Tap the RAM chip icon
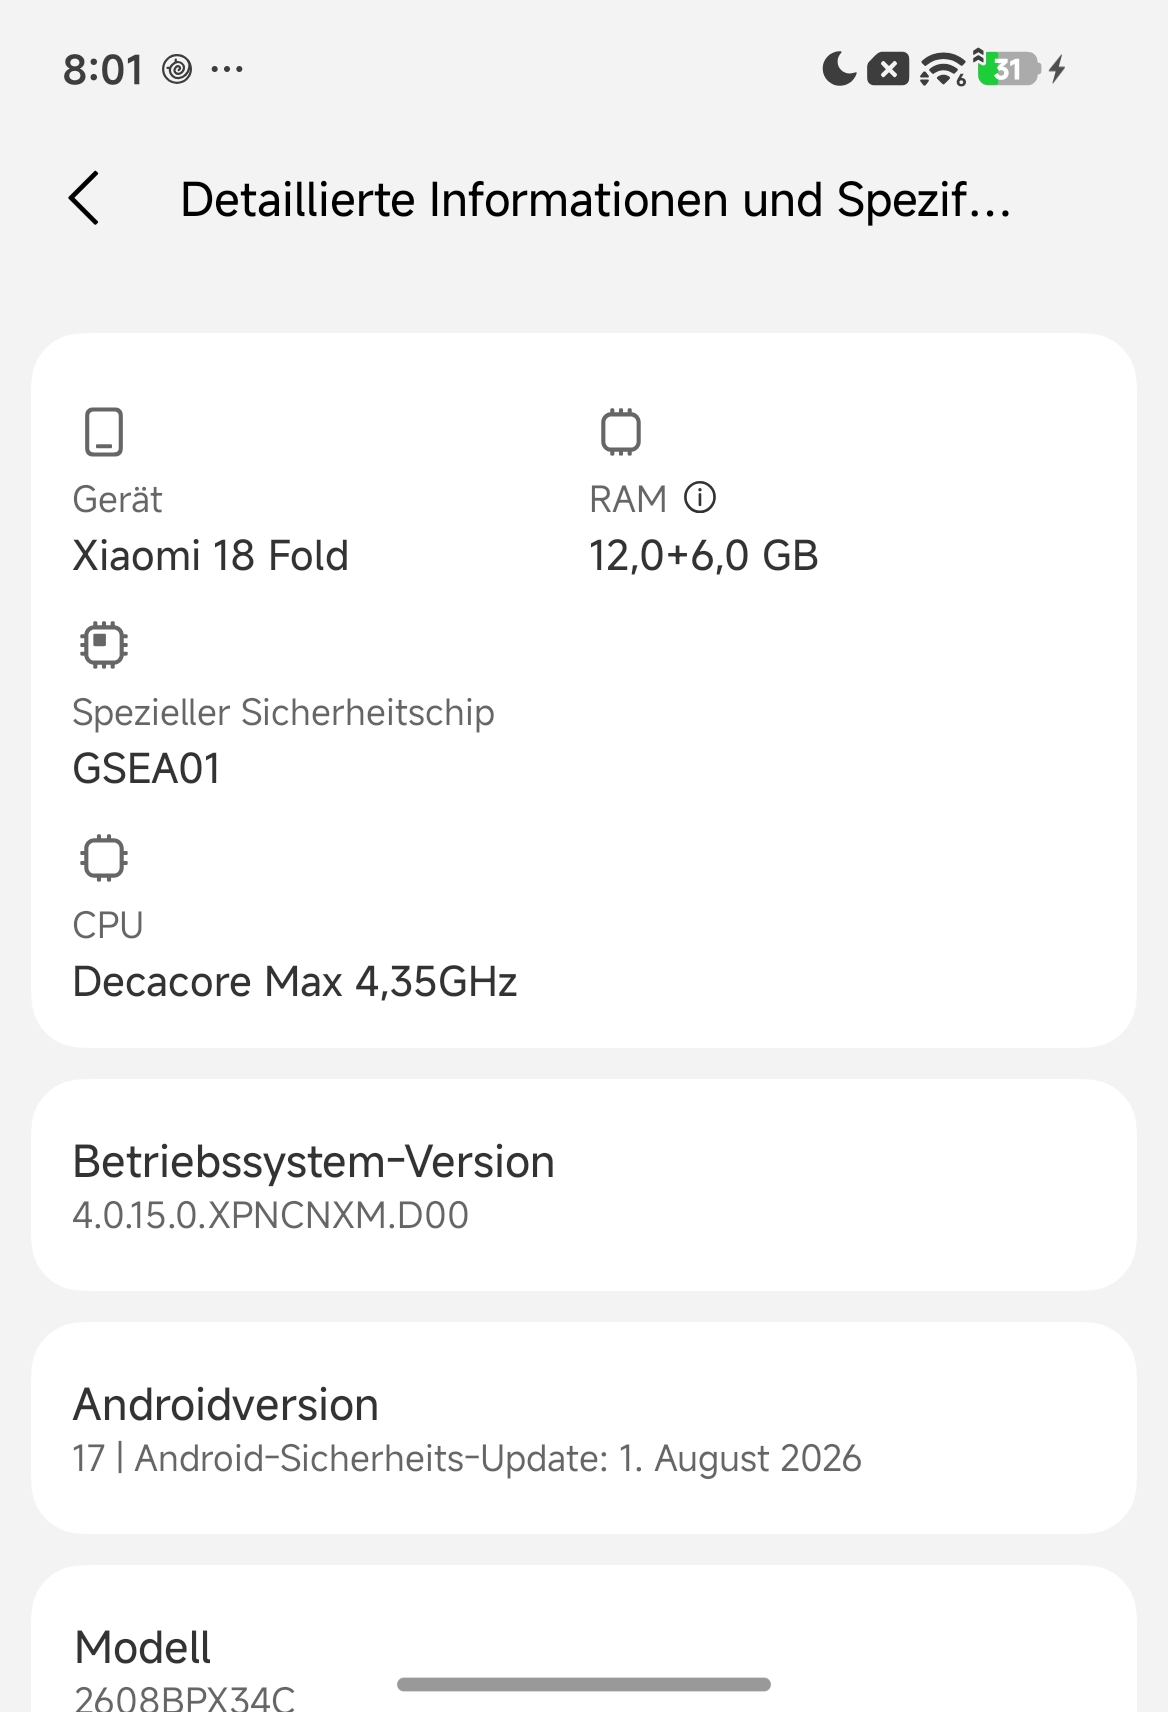Viewport: 1168px width, 1712px height. click(621, 432)
